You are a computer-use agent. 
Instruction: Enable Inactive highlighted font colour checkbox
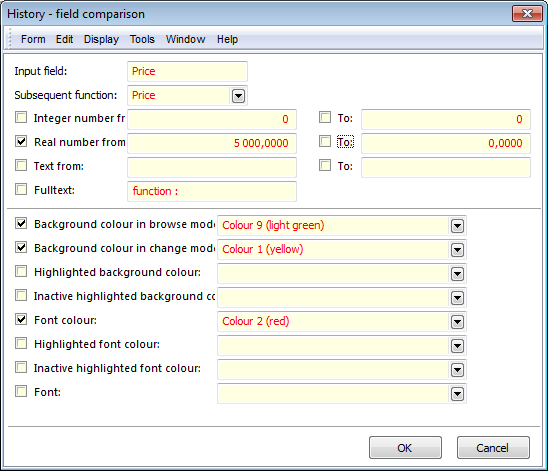click(21, 367)
